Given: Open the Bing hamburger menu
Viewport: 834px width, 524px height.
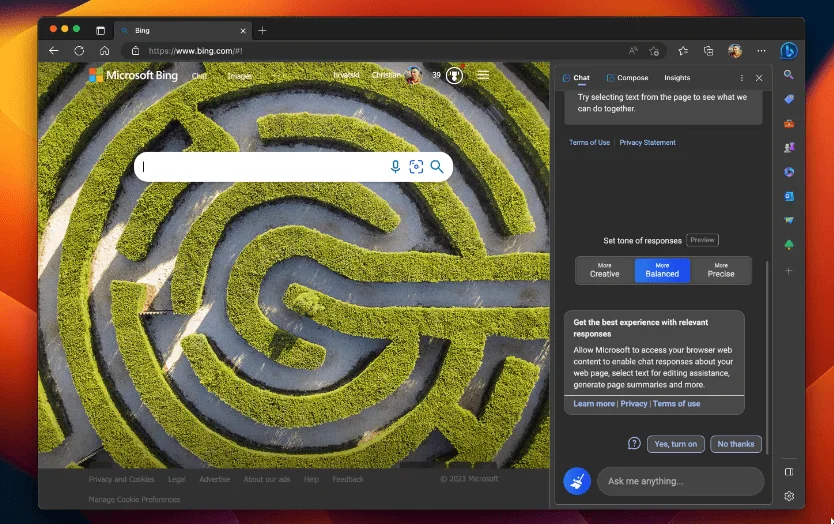Looking at the screenshot, I should tap(483, 75).
